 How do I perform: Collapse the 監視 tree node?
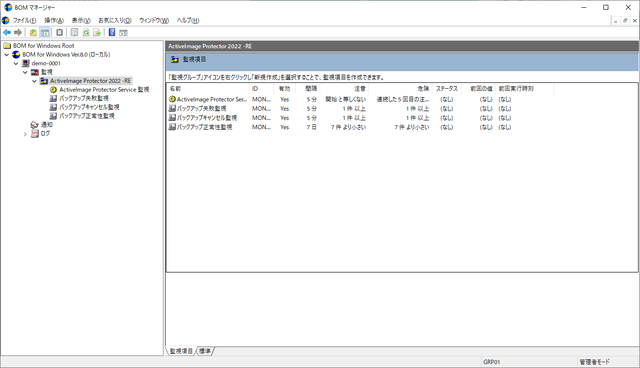25,72
